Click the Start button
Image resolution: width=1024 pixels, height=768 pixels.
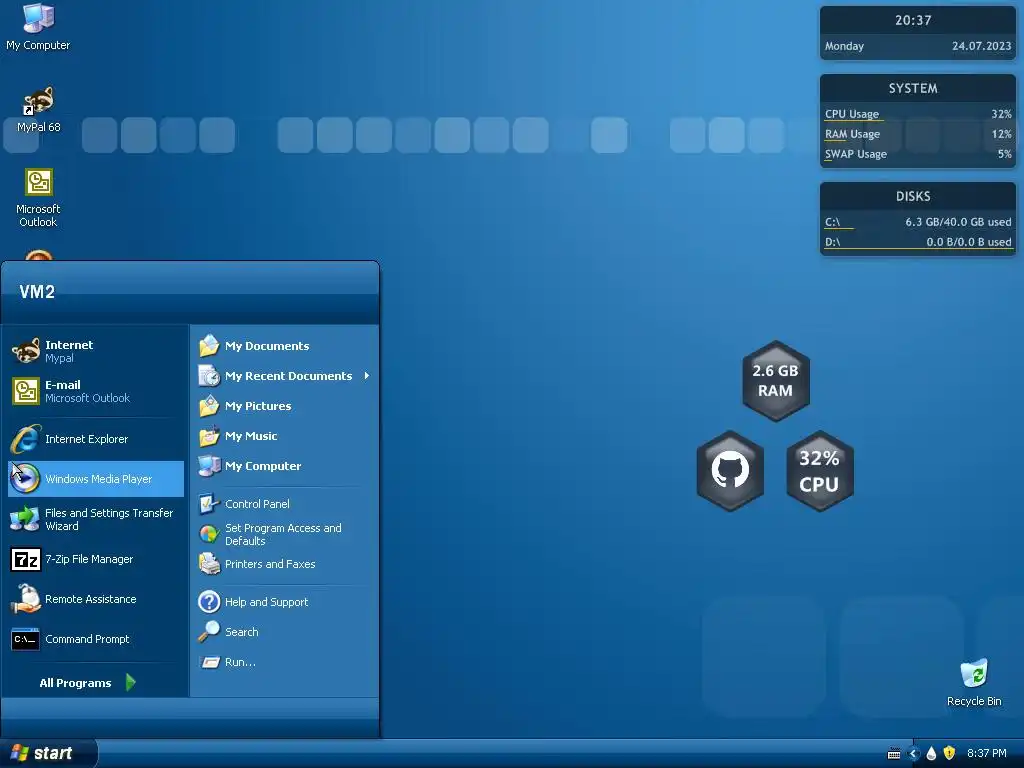point(48,753)
